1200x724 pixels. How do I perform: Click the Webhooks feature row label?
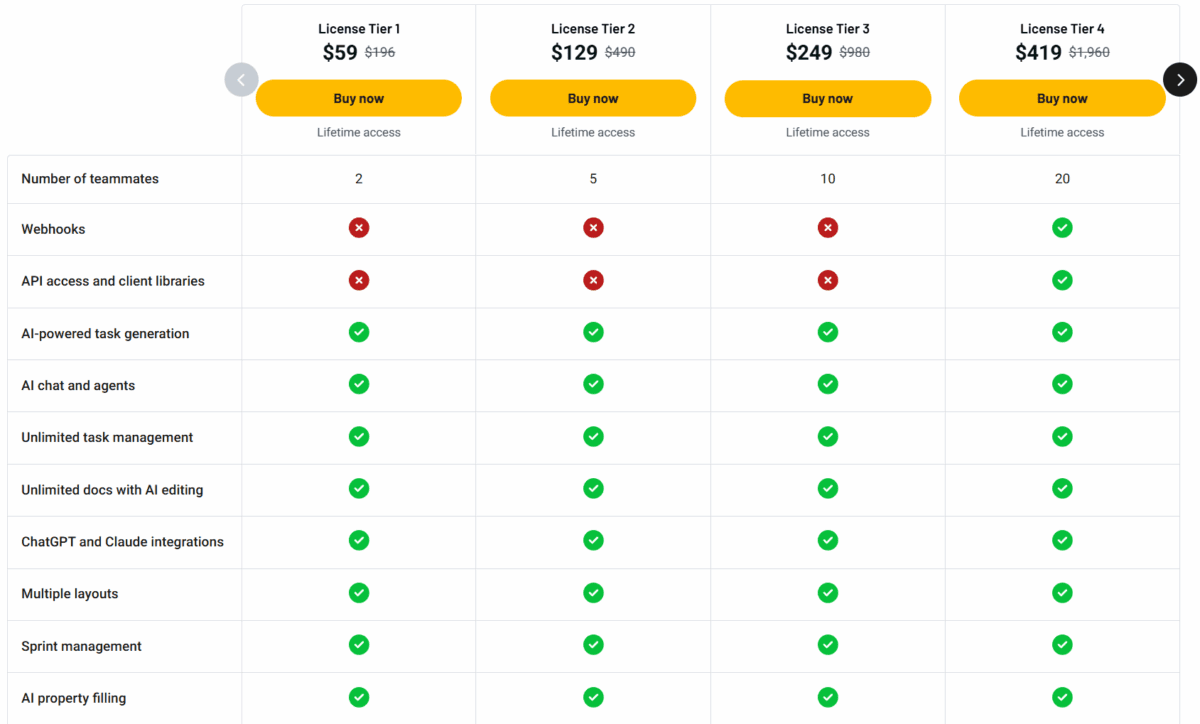coord(54,229)
